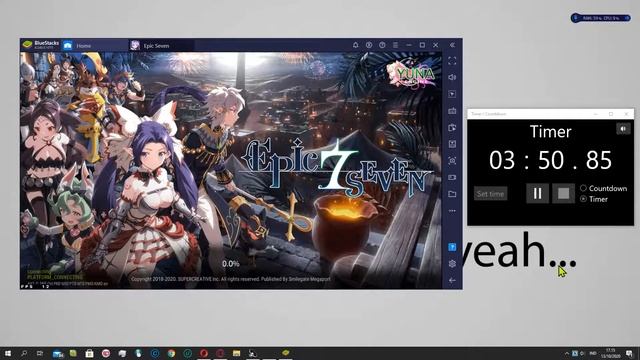
Task: Open Windows notification center icon
Action: point(630,353)
